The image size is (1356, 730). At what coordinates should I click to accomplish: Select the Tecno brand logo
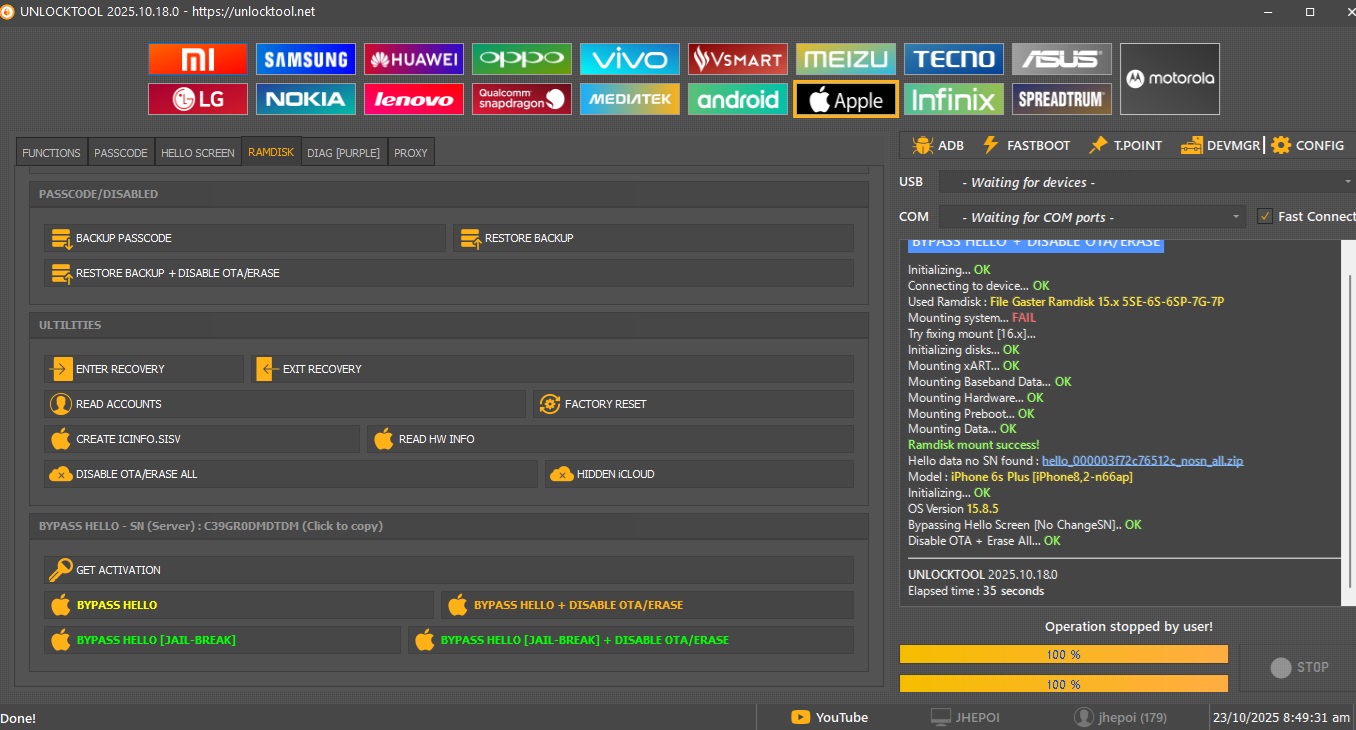(954, 59)
